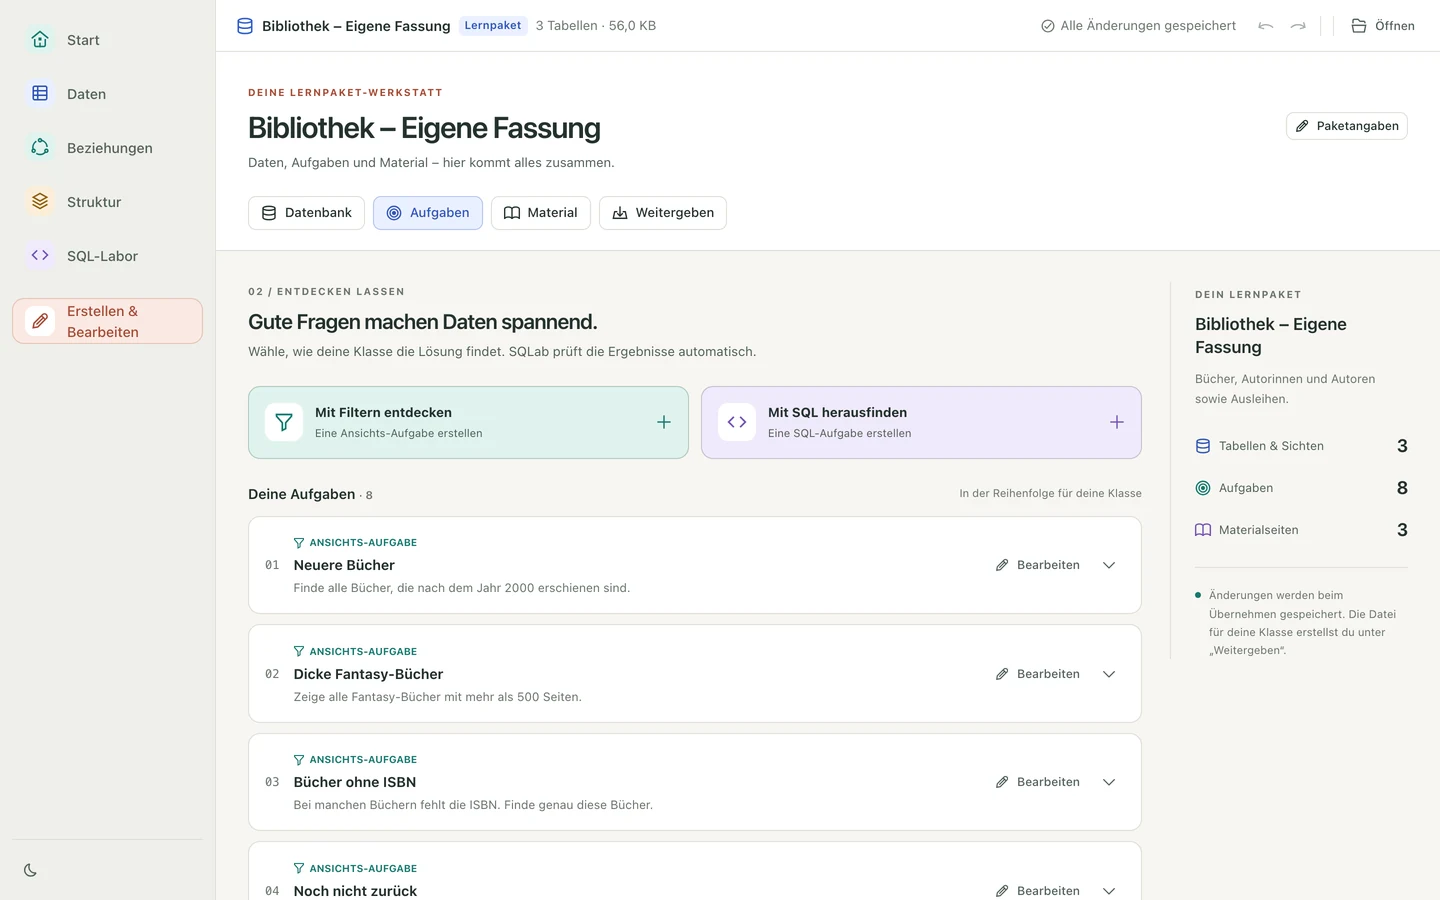Edit the Bücher ohne ISBN task
This screenshot has width=1440, height=900.
pos(1038,782)
